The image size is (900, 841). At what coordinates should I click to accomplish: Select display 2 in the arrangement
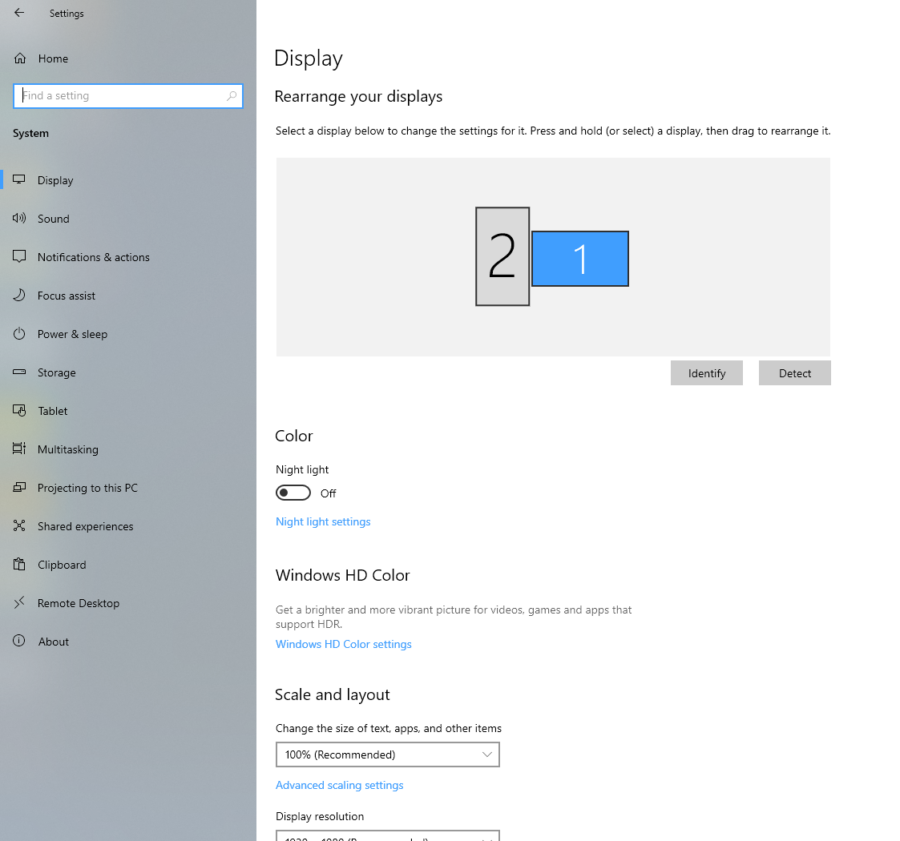click(502, 256)
